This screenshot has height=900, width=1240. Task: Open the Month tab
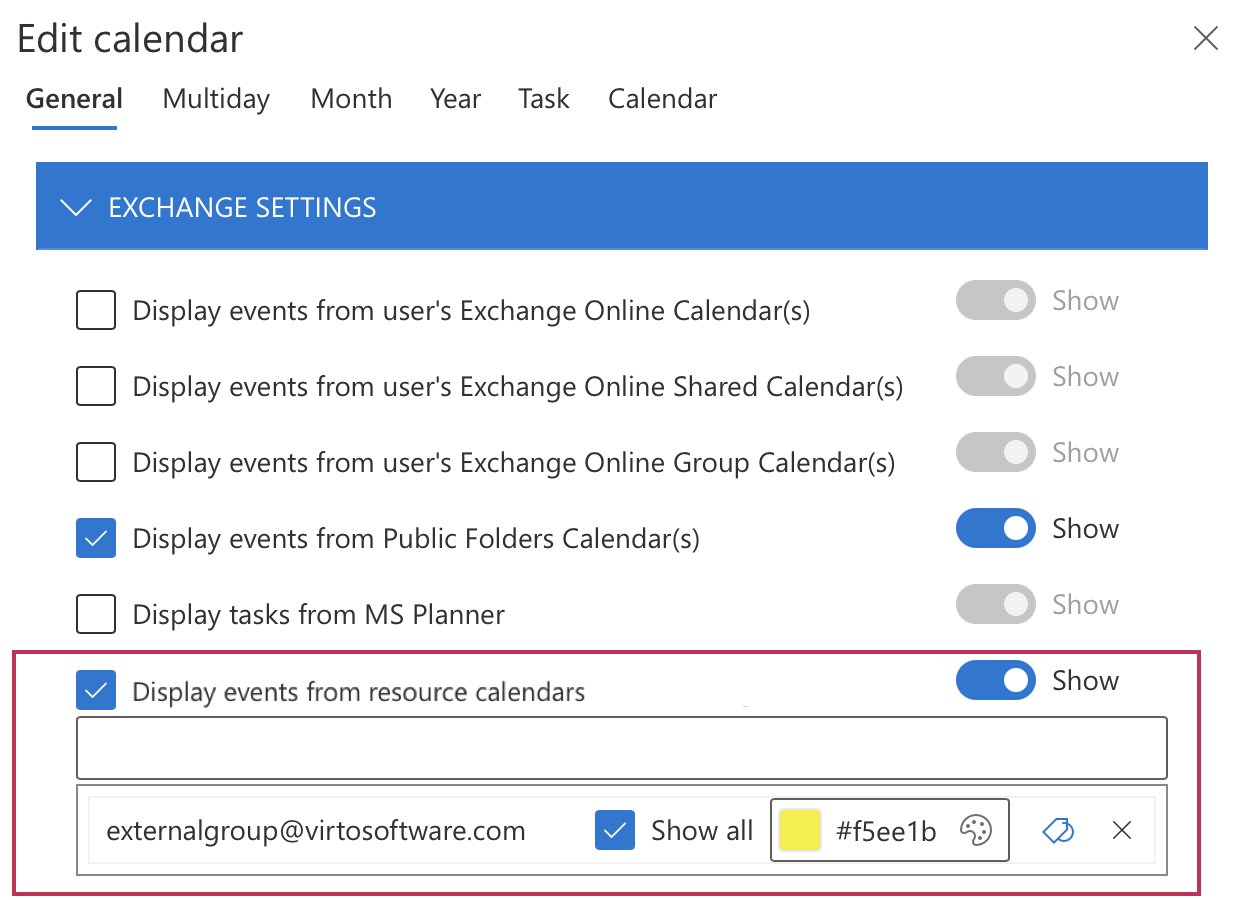pos(351,99)
